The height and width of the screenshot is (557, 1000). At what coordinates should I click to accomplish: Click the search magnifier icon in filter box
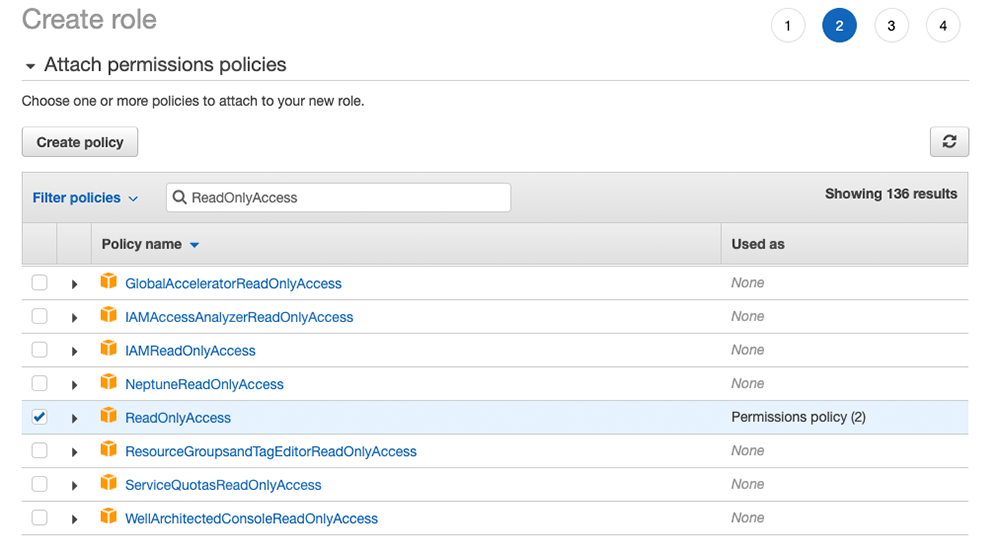pyautogui.click(x=180, y=198)
